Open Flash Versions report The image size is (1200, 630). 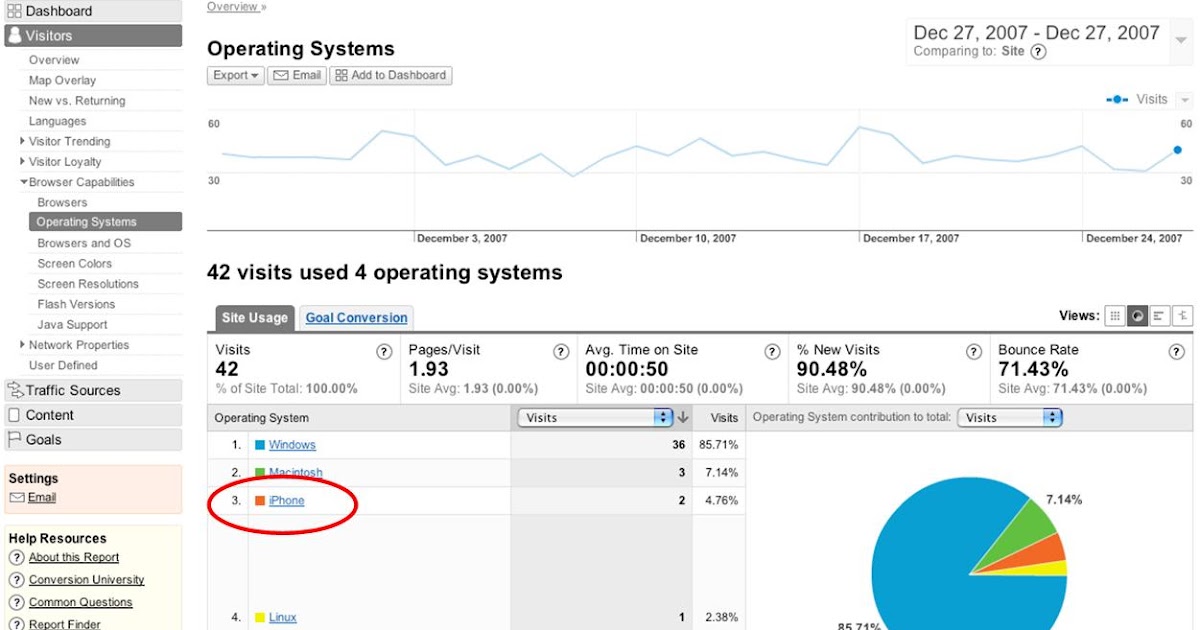coord(76,304)
